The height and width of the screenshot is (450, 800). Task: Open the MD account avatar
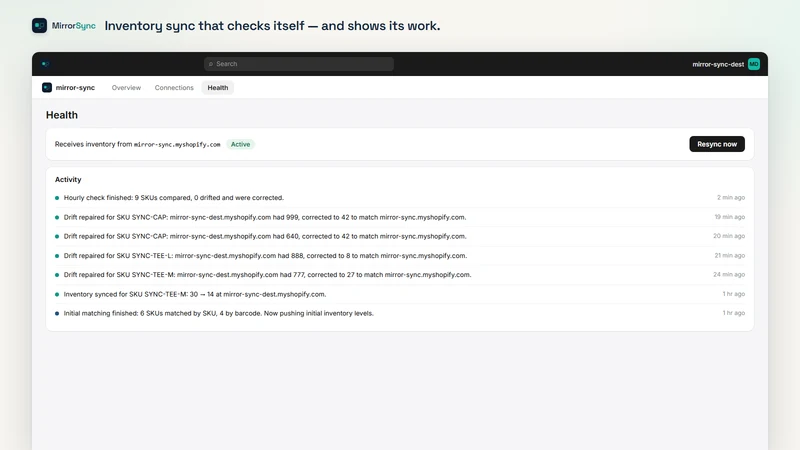tap(754, 64)
